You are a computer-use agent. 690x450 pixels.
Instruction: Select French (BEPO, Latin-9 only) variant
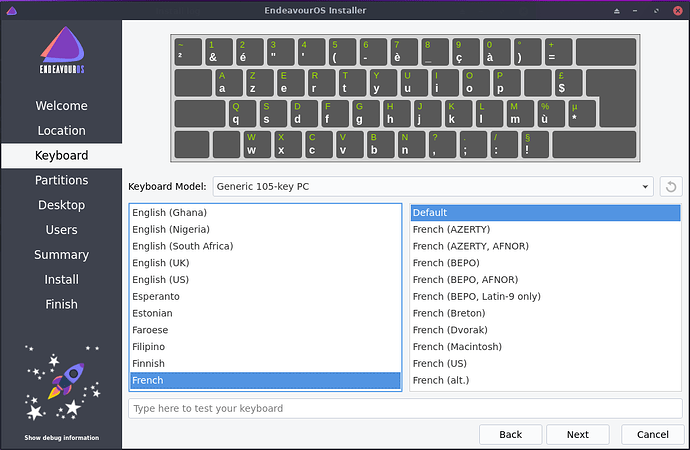click(x=545, y=296)
